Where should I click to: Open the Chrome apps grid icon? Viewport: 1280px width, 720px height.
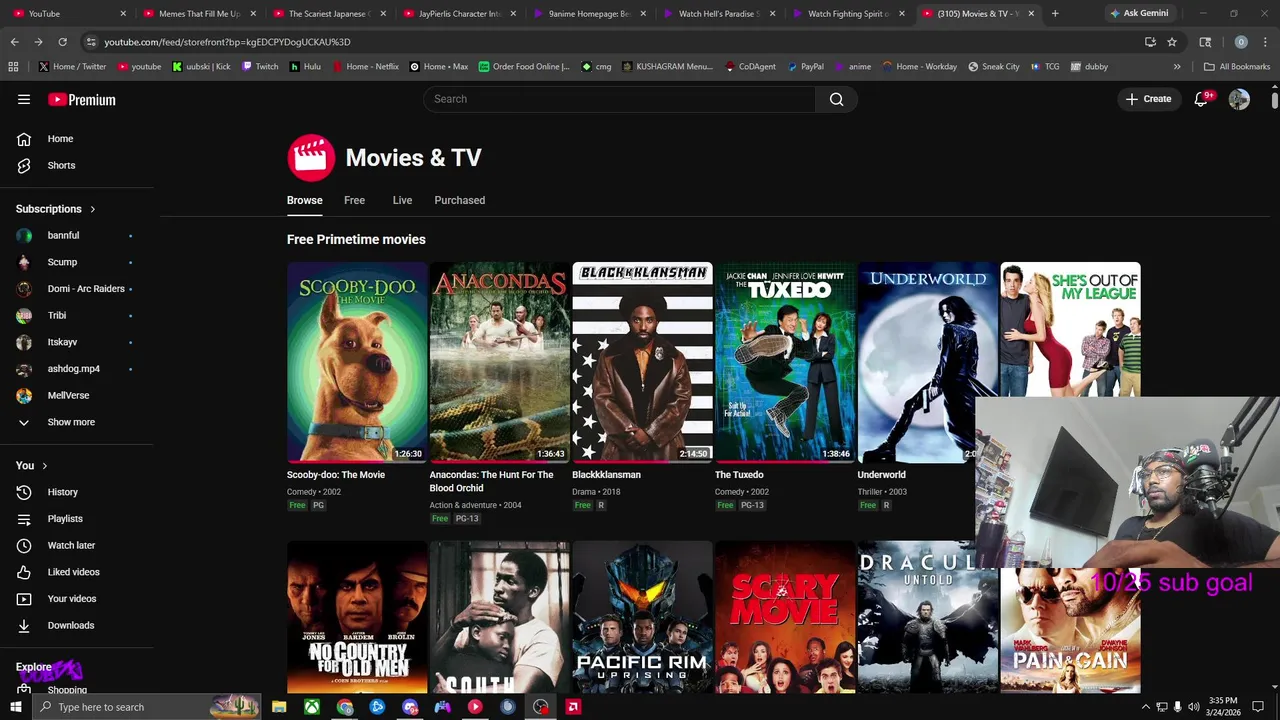pos(13,66)
